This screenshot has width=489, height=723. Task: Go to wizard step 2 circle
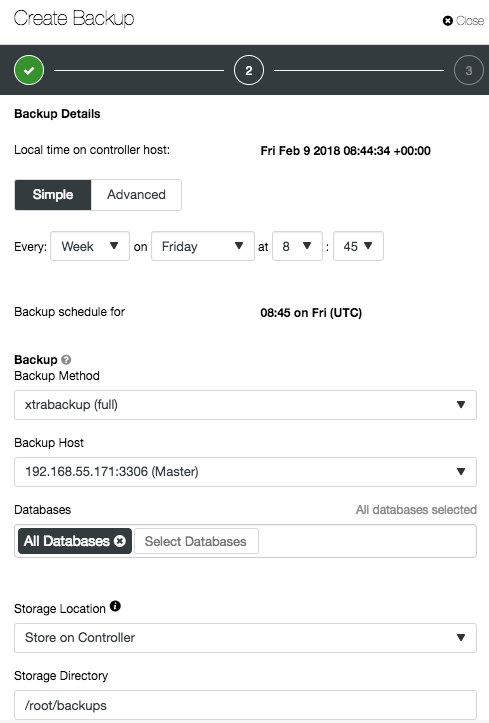[x=249, y=70]
